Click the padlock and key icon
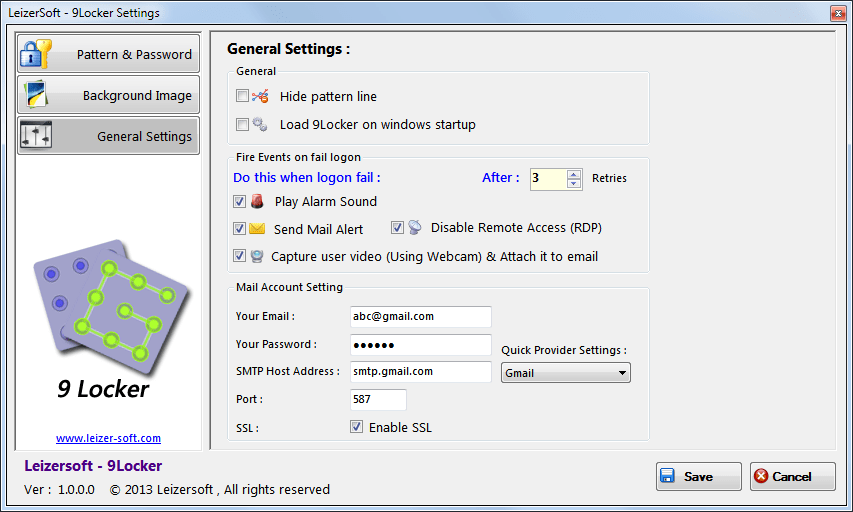Image resolution: width=853 pixels, height=512 pixels. pos(37,54)
